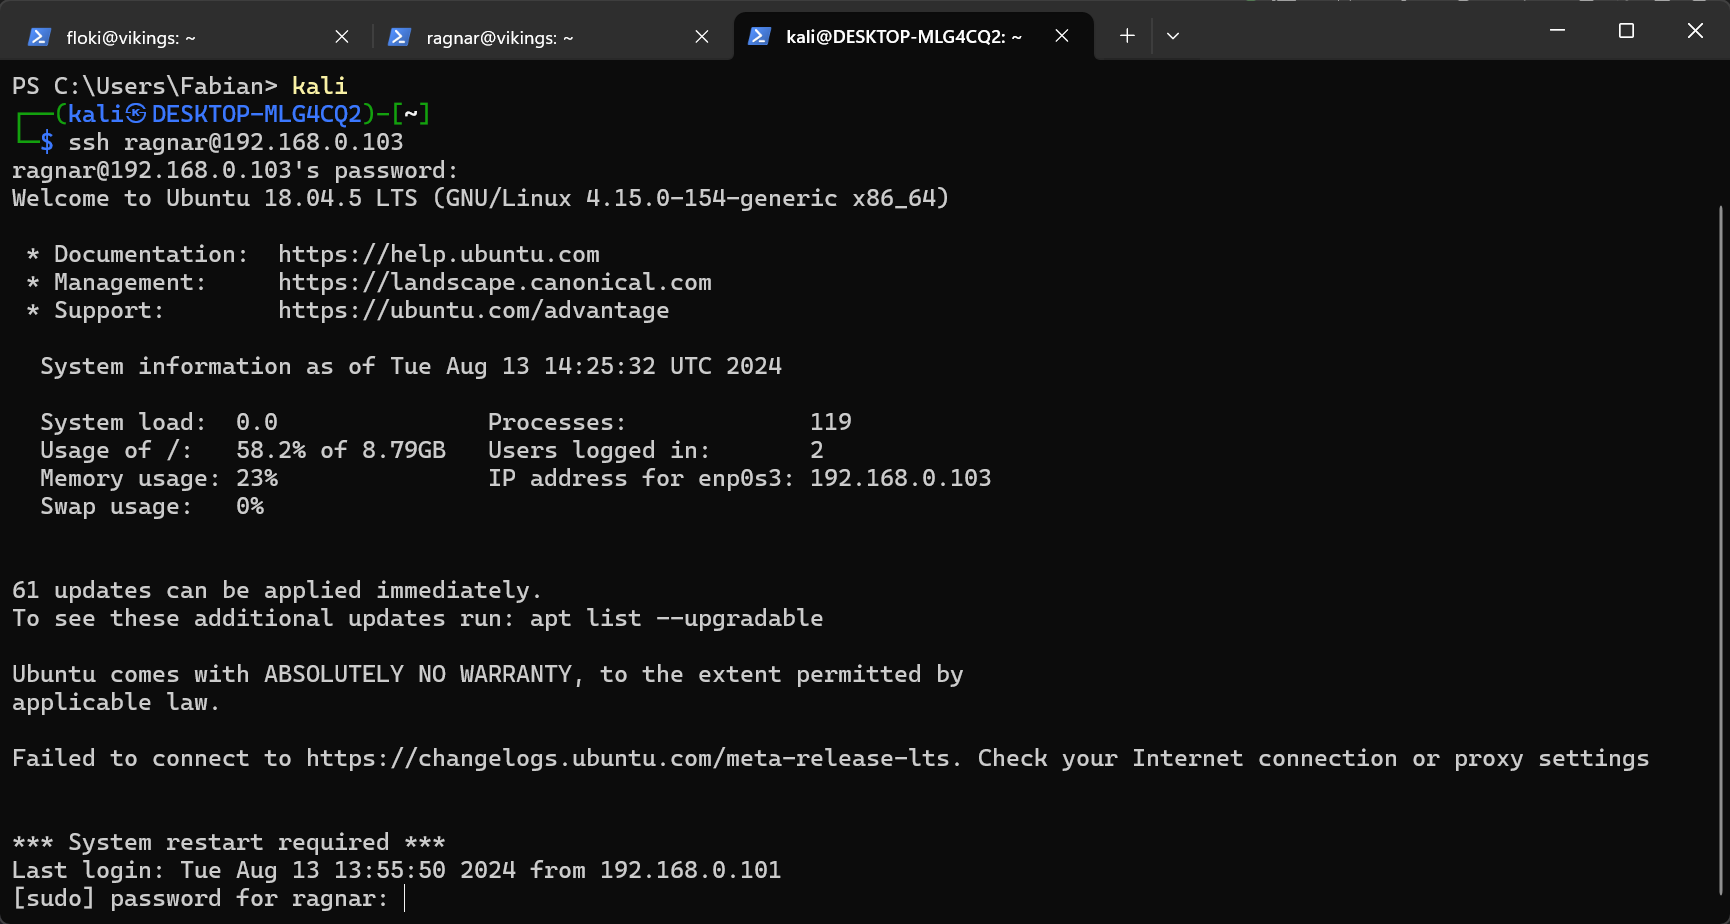1730x924 pixels.
Task: Click PowerShell icon on floki tab
Action: (39, 37)
